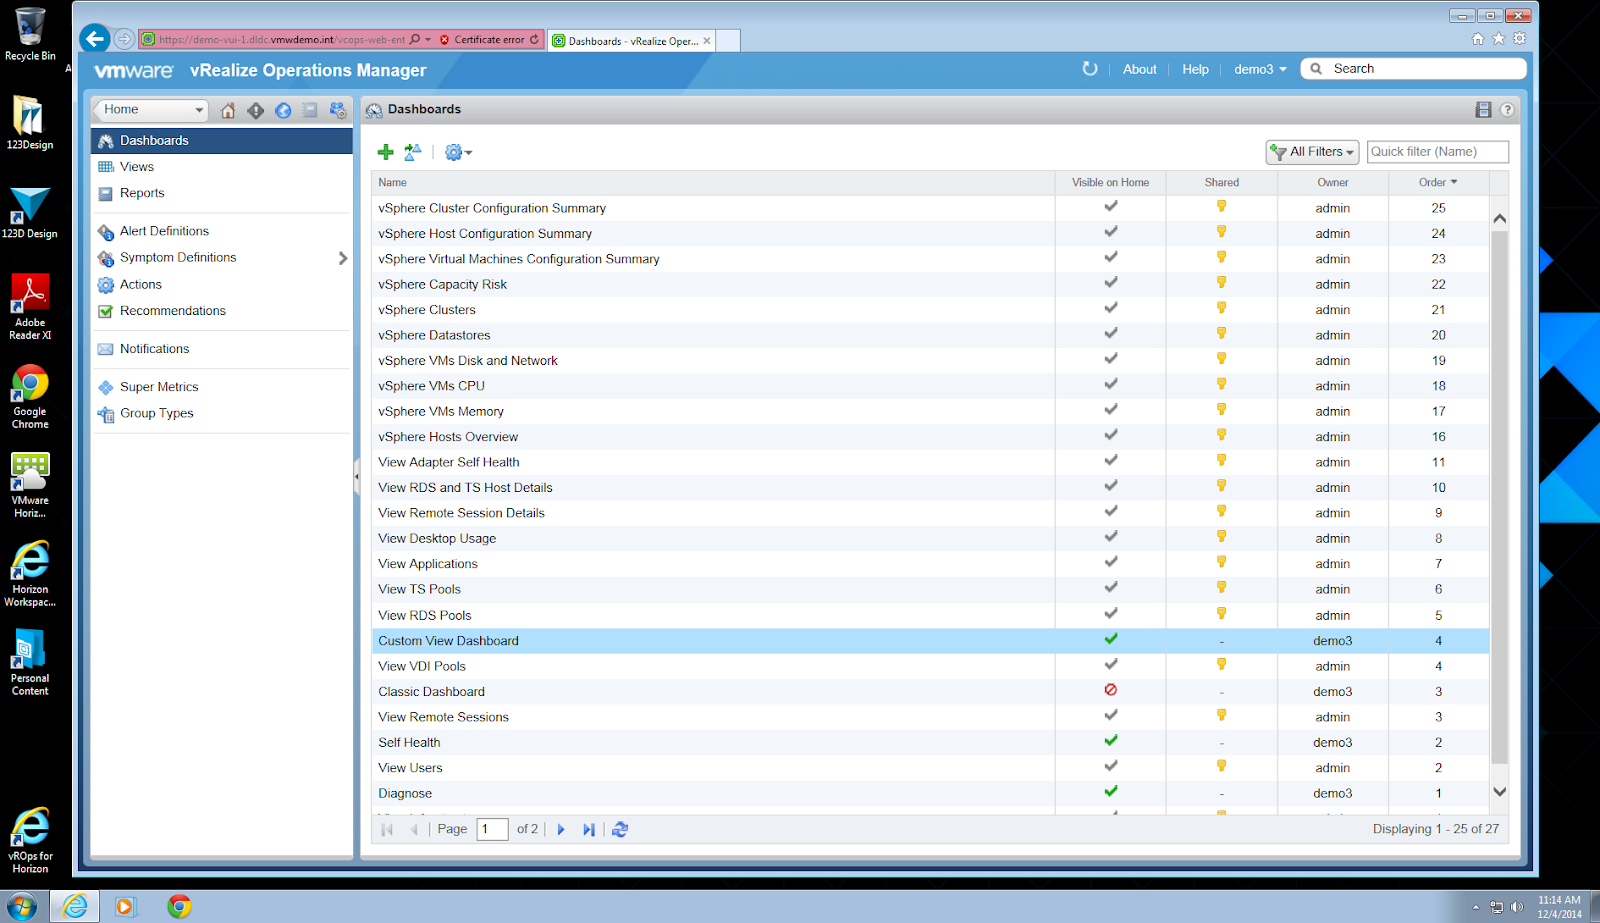Open the About link
This screenshot has width=1600, height=923.
pyautogui.click(x=1139, y=69)
